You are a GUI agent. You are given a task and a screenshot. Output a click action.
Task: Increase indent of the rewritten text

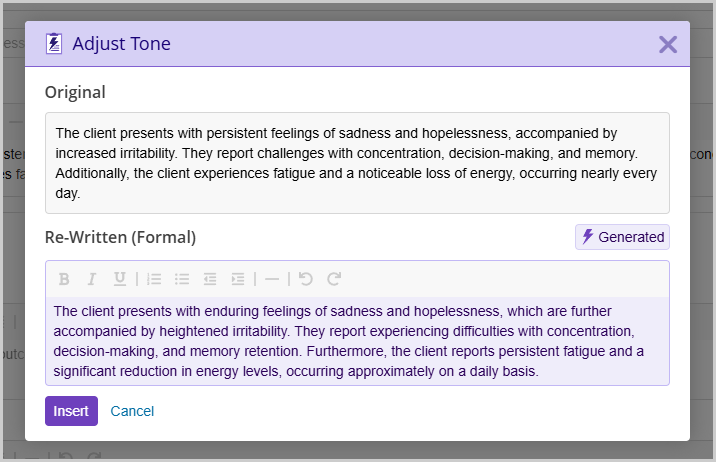pos(238,279)
